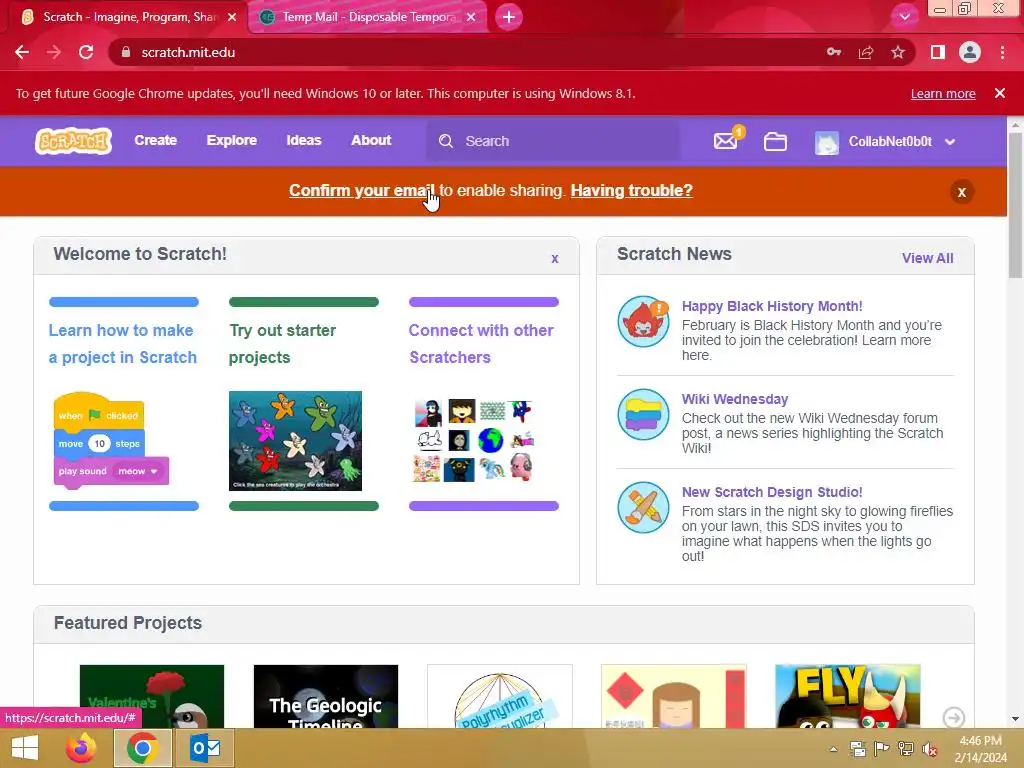Switch to the Temp Mail tab
Viewport: 1024px width, 768px height.
pos(368,17)
